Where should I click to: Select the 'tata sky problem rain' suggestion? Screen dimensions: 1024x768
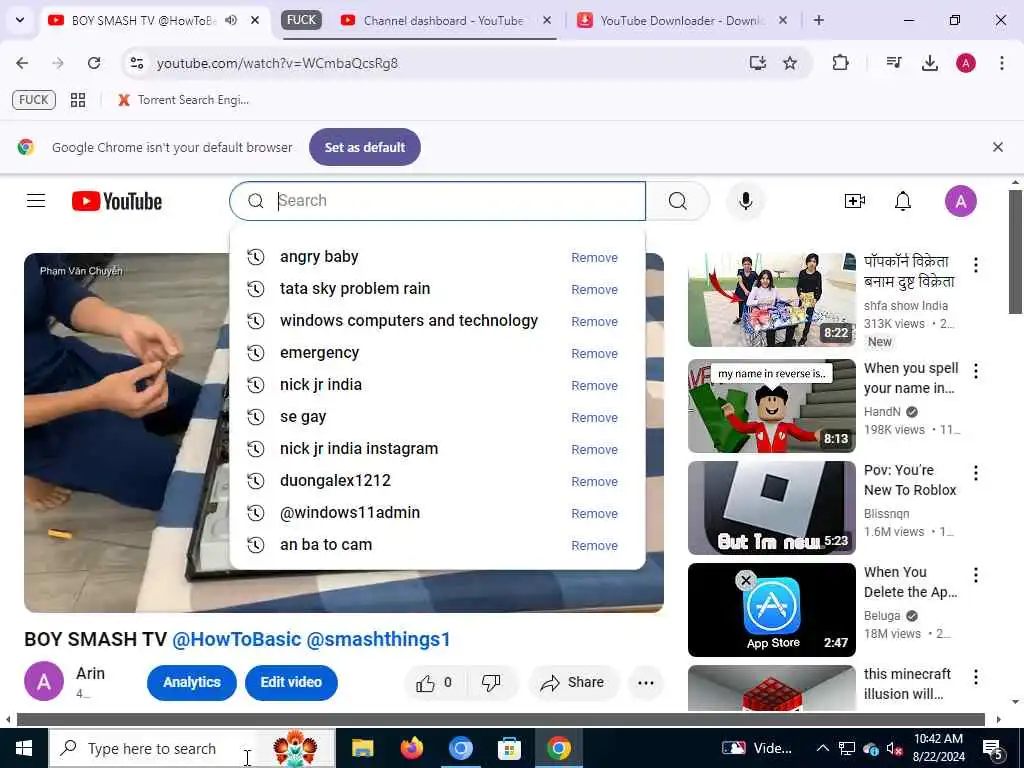tap(437, 289)
